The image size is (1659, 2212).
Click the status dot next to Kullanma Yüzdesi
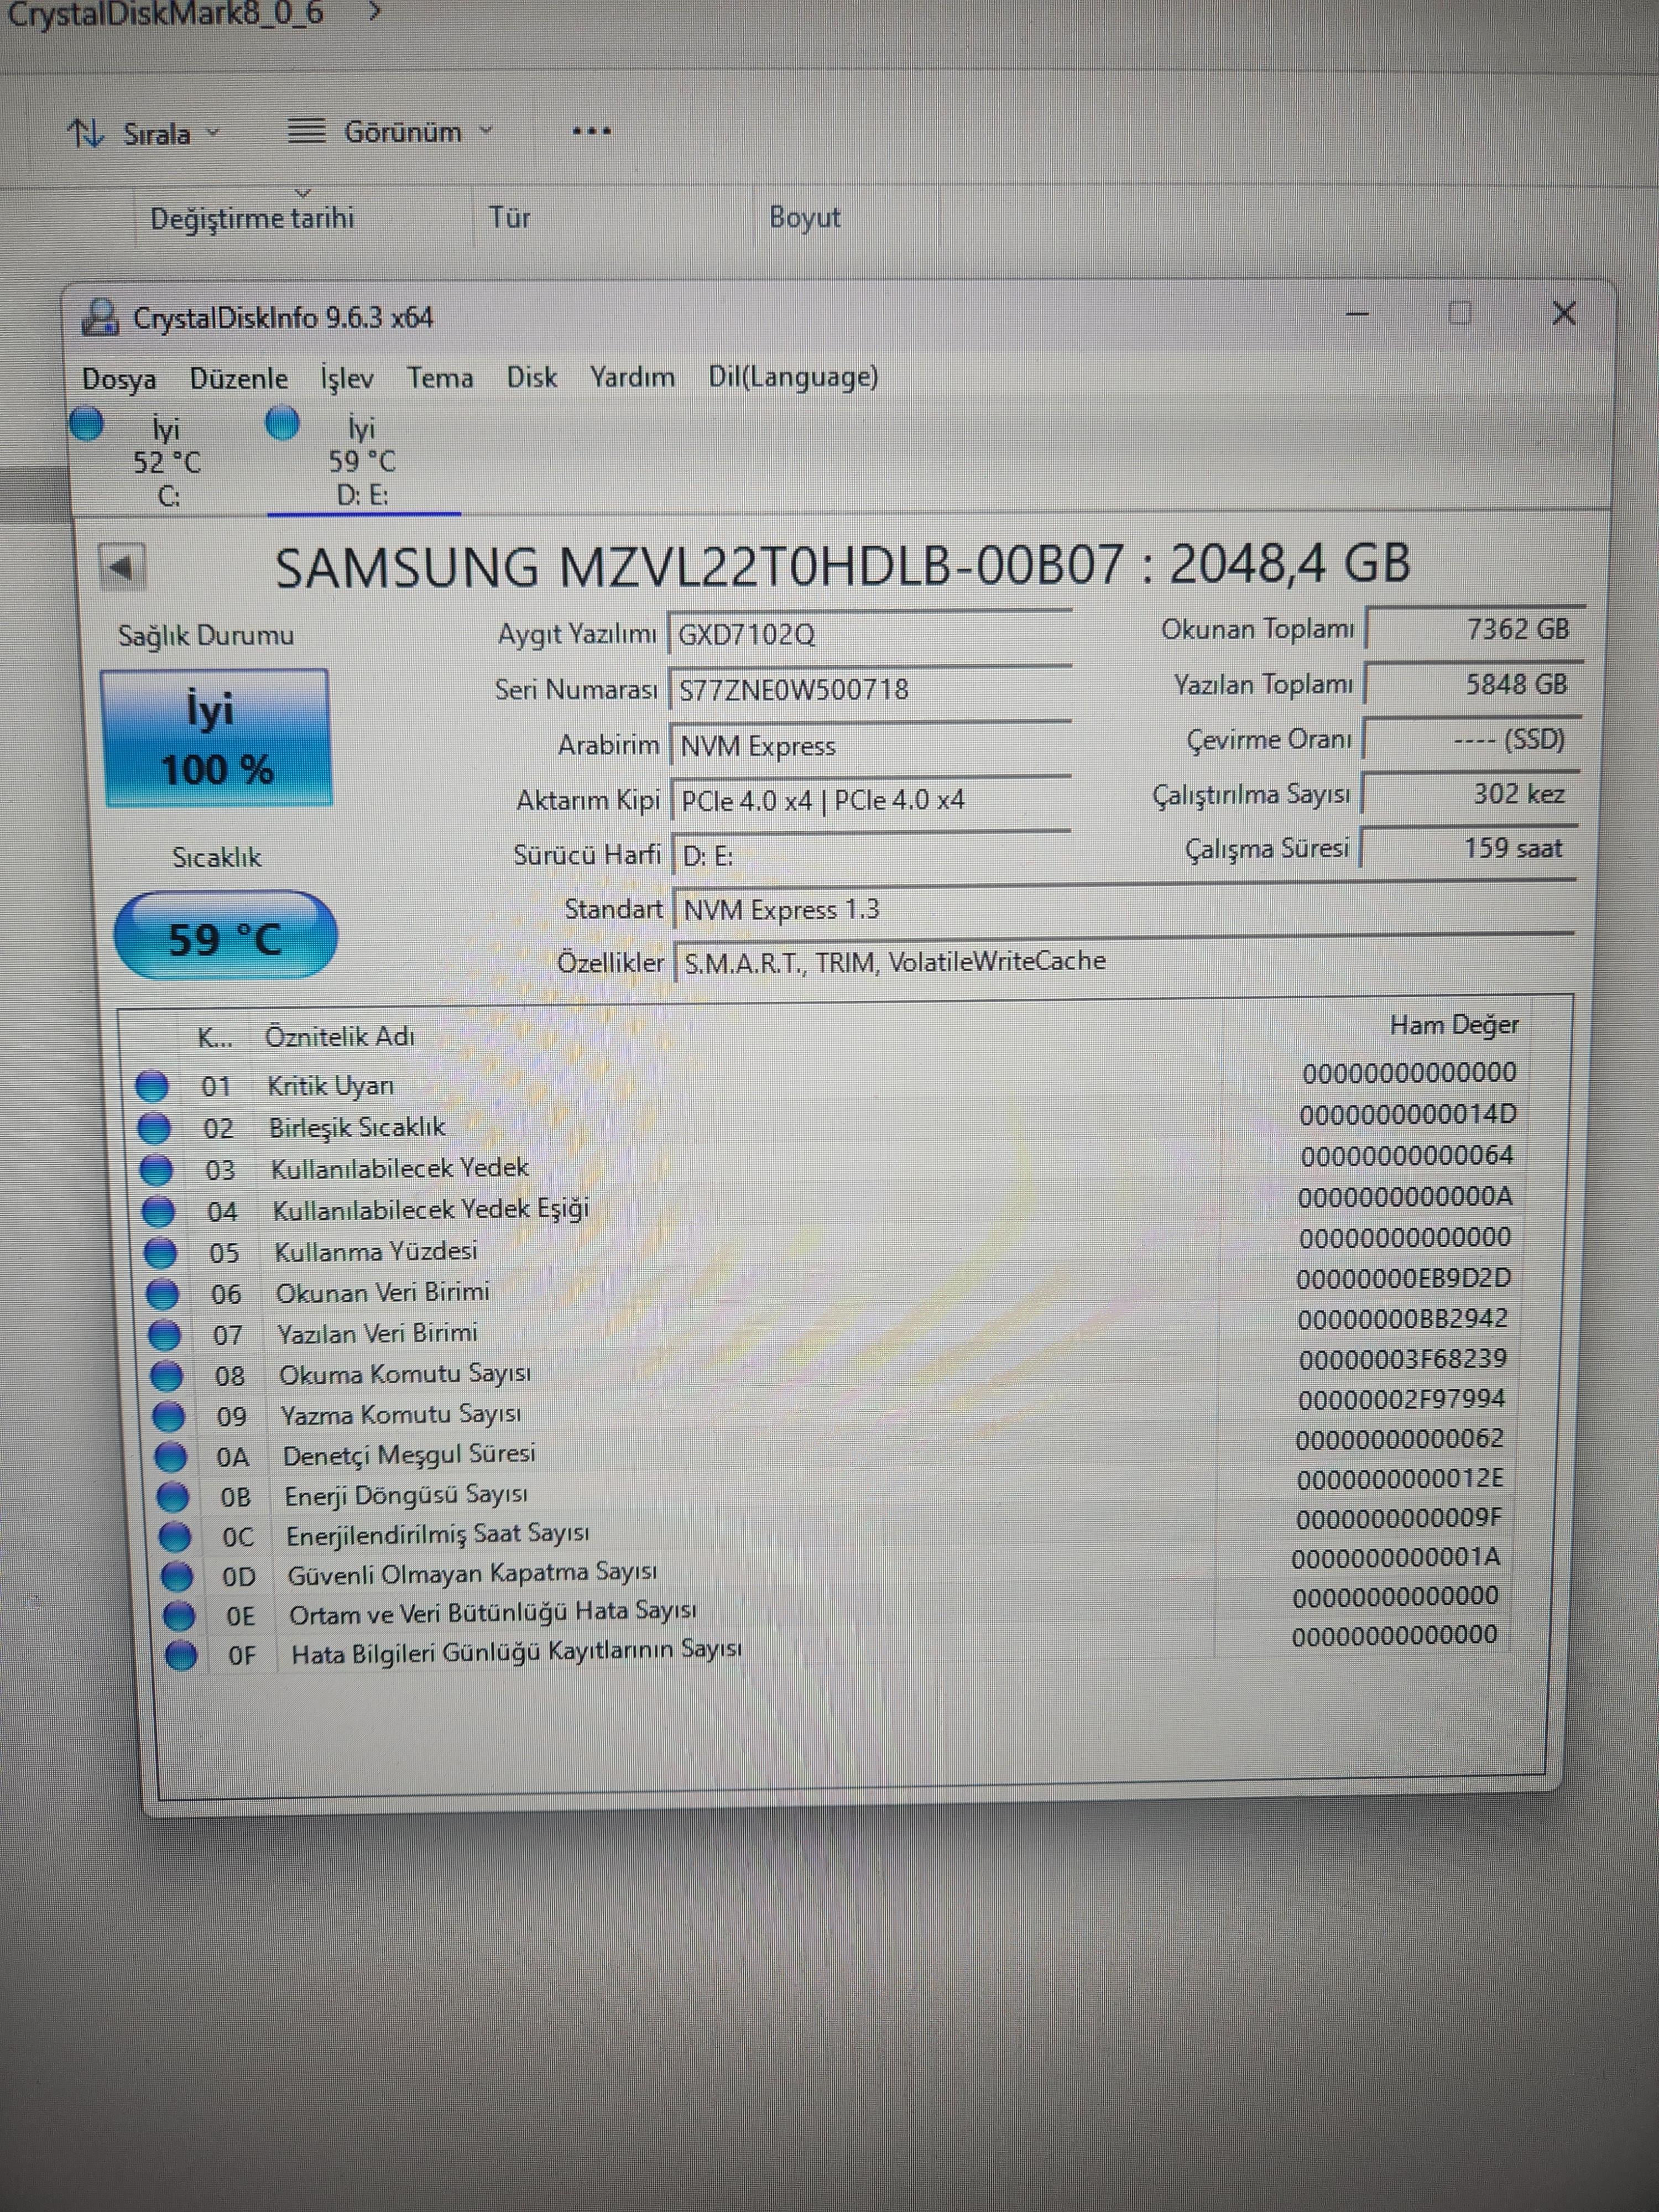coord(160,1252)
